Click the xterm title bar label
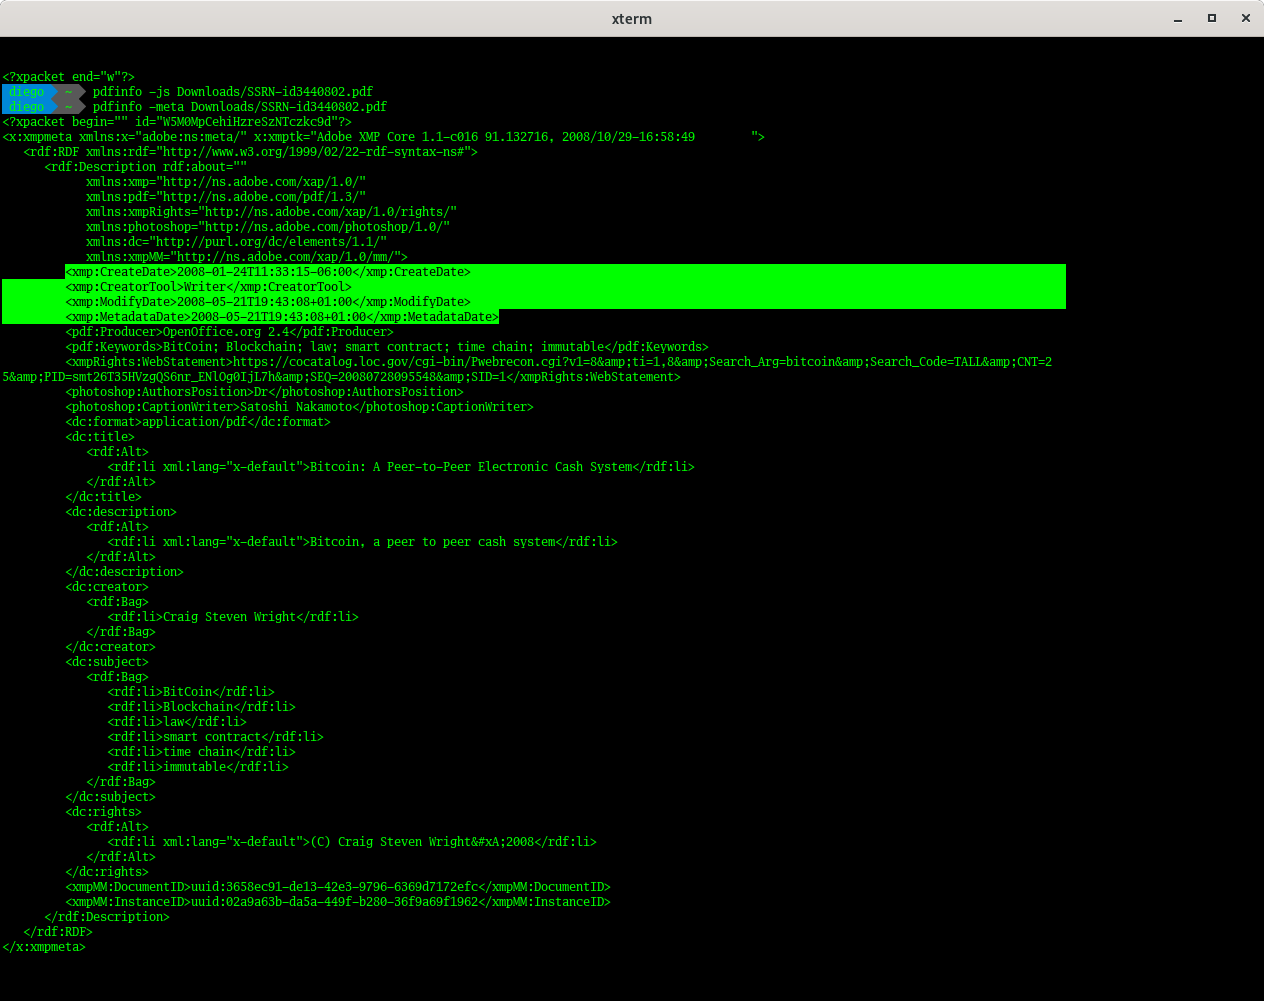The image size is (1264, 1001). pyautogui.click(x=632, y=19)
